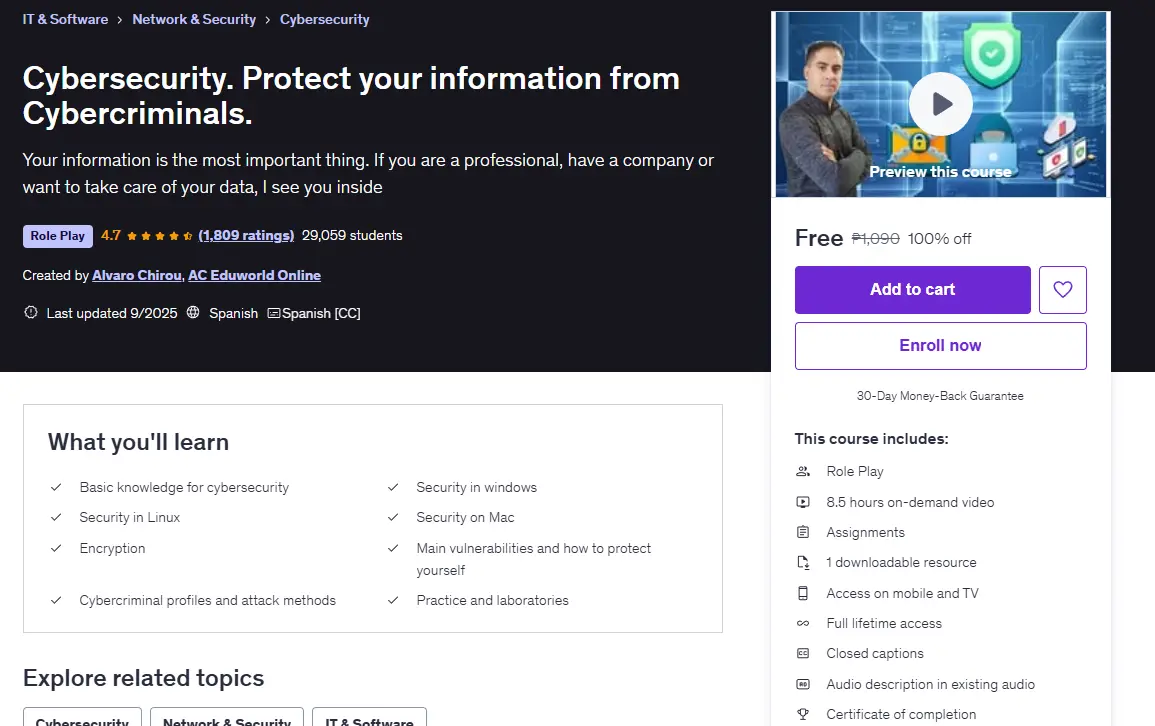Screen dimensions: 1155x726
Task: Click the language globe icon
Action: pos(193,312)
